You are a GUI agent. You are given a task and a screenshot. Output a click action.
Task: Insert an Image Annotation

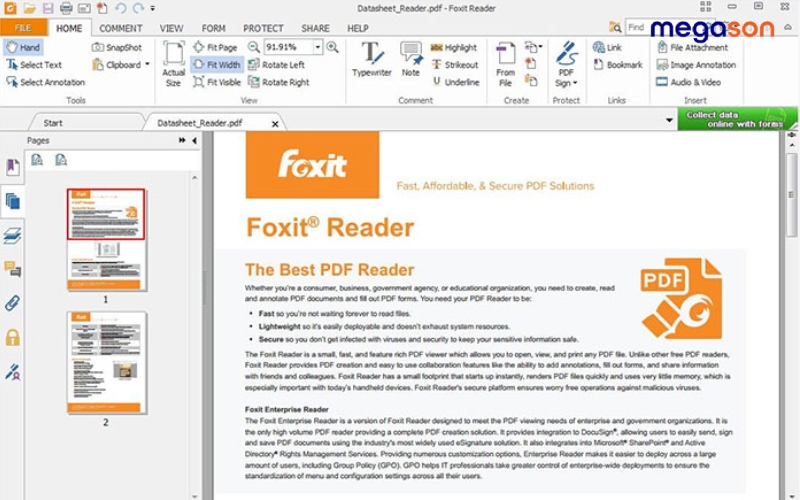coord(696,65)
